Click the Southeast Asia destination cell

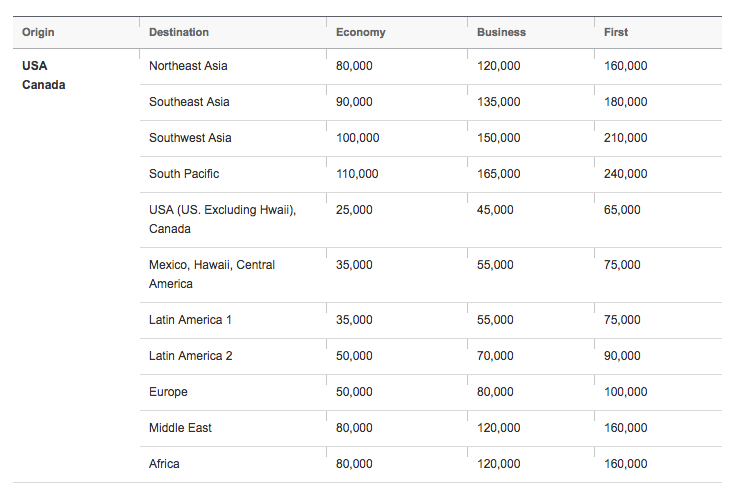[188, 102]
